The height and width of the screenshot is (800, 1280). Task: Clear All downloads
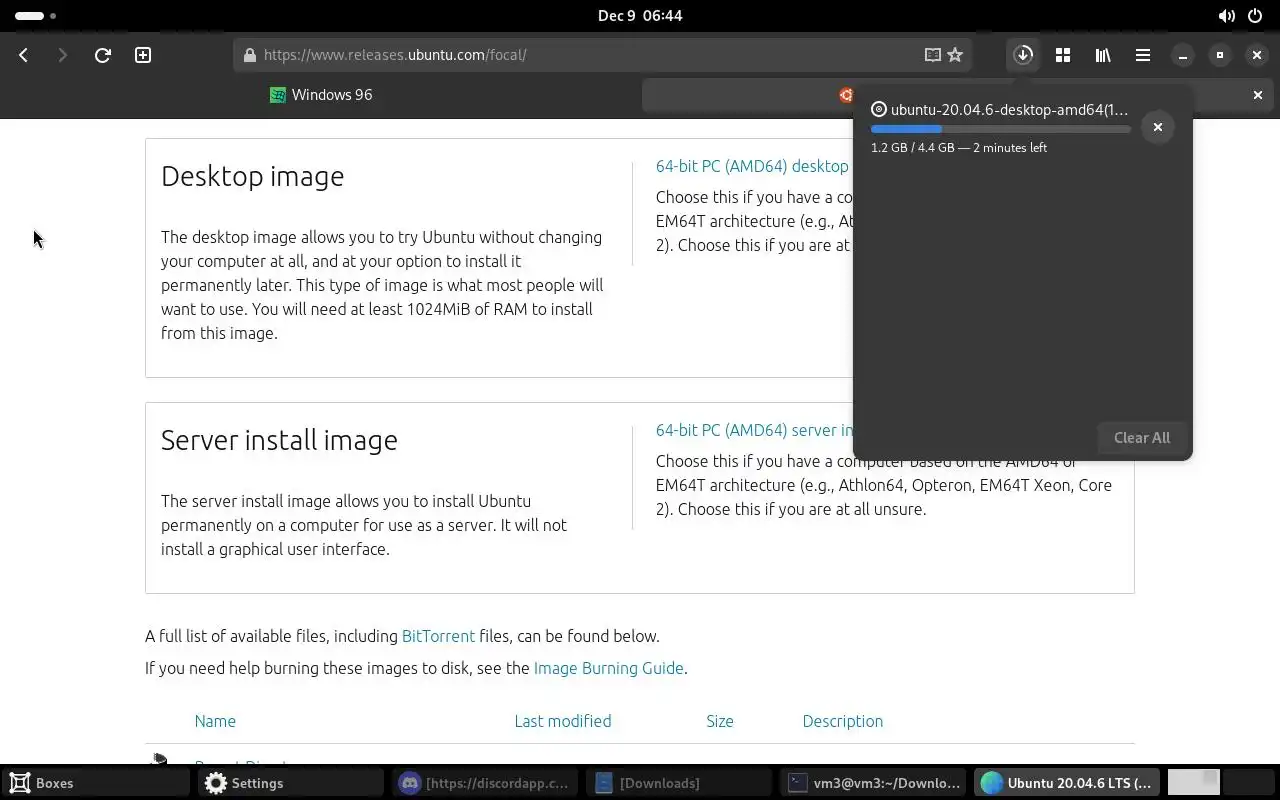1142,437
